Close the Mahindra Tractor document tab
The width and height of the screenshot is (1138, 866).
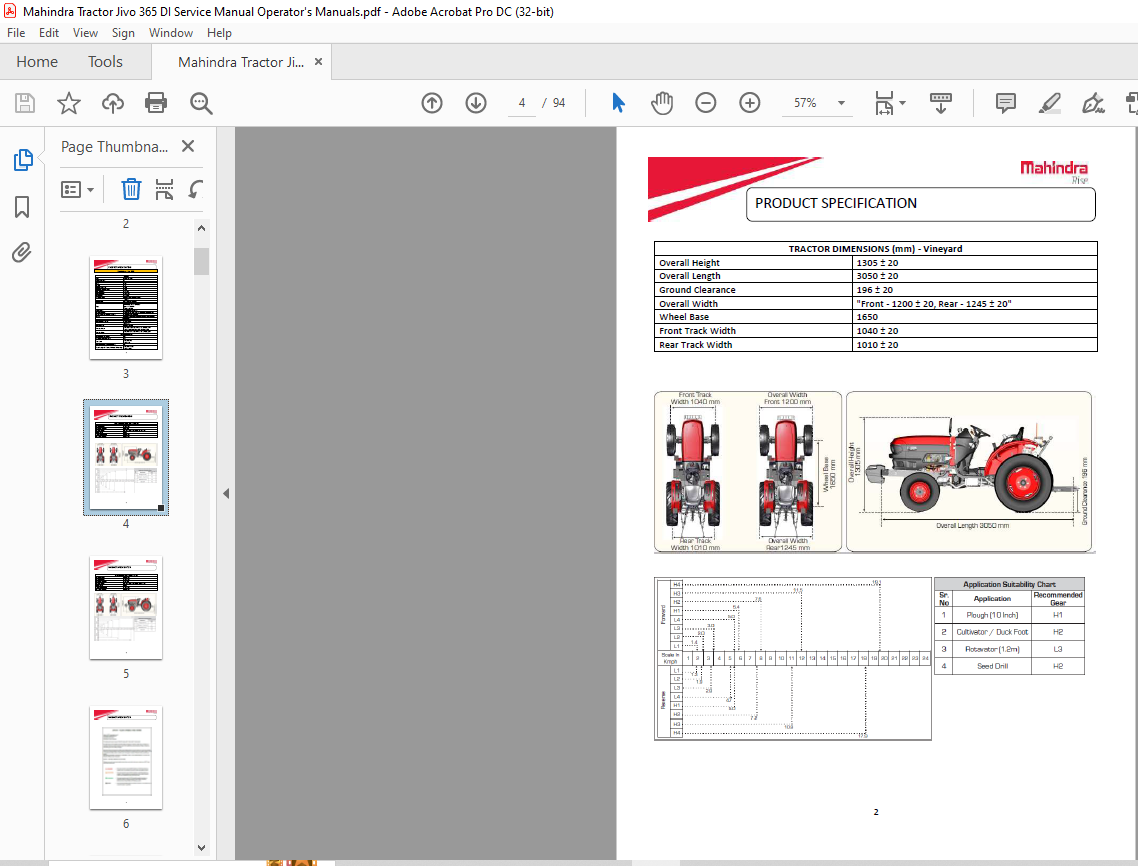318,62
